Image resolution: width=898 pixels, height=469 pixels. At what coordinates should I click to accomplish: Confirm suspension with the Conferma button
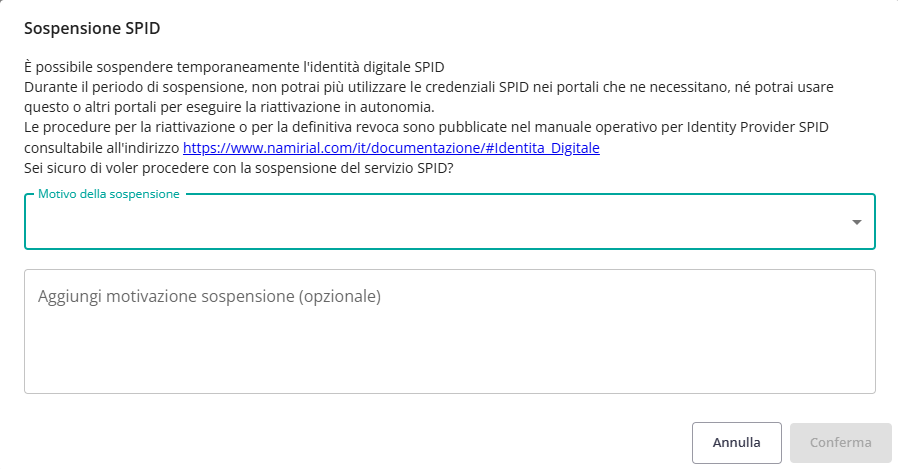pyautogui.click(x=840, y=442)
